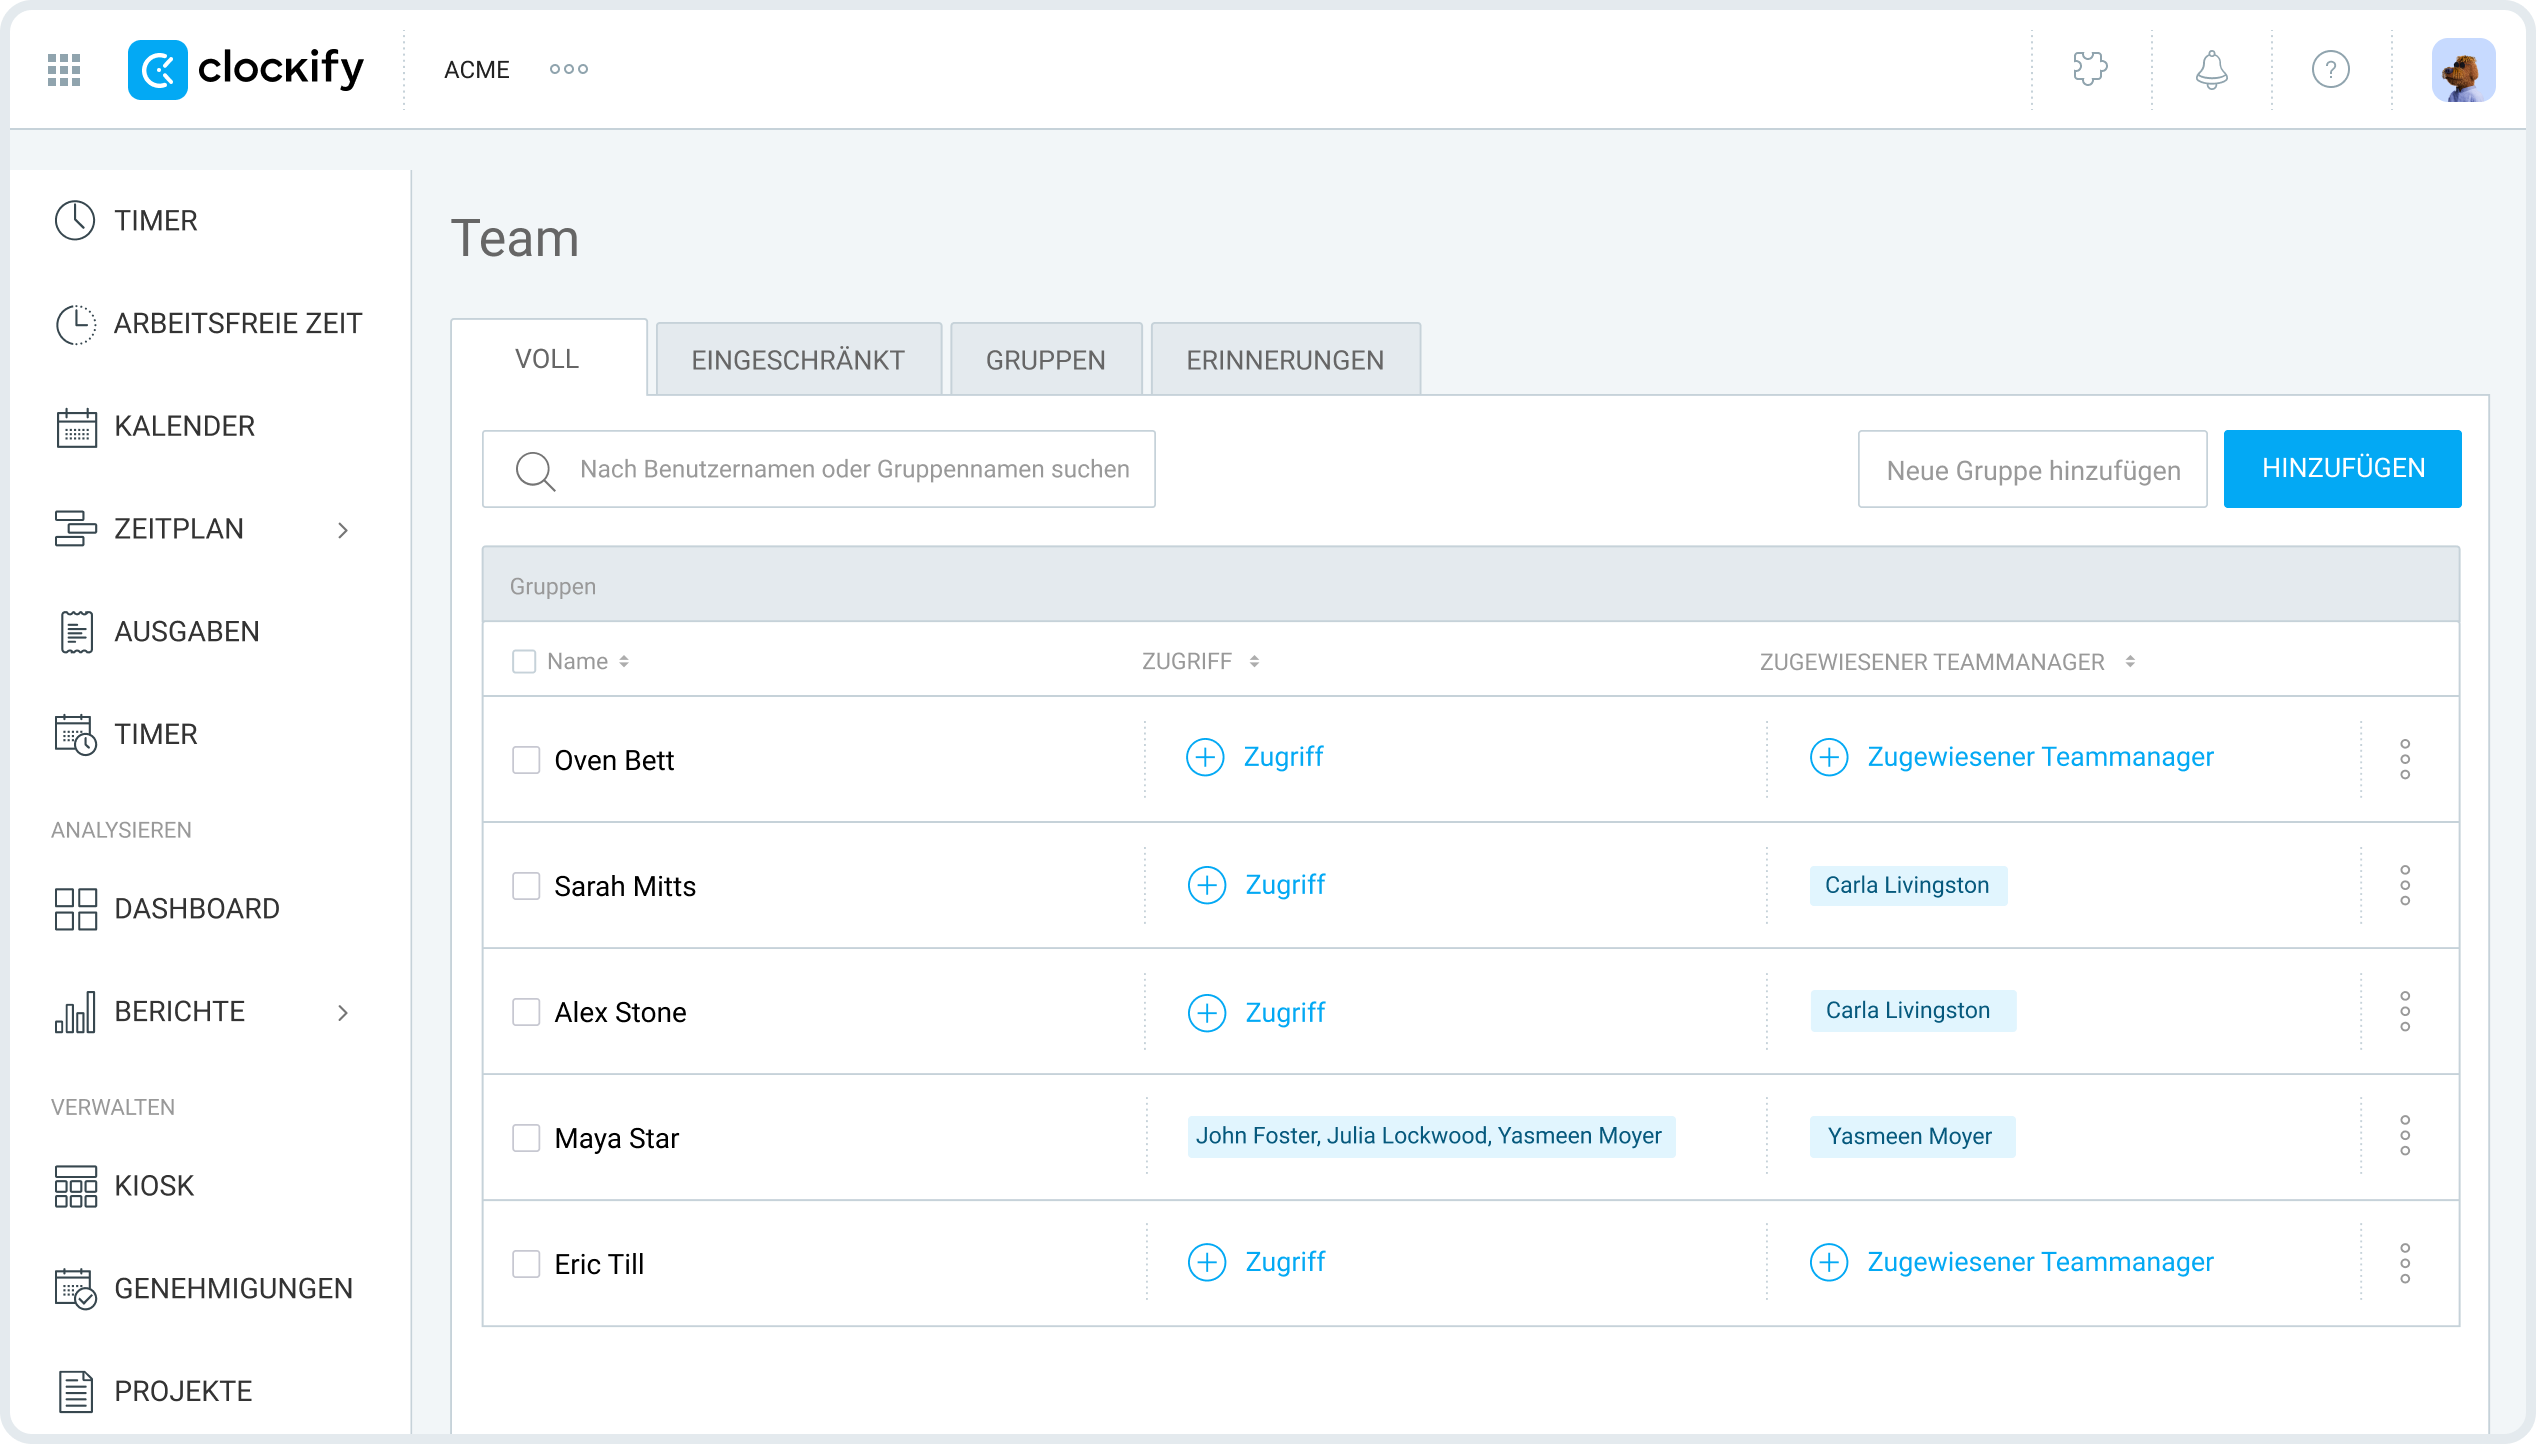Image resolution: width=2536 pixels, height=1444 pixels.
Task: Select the Sarah Mitts checkbox
Action: (526, 885)
